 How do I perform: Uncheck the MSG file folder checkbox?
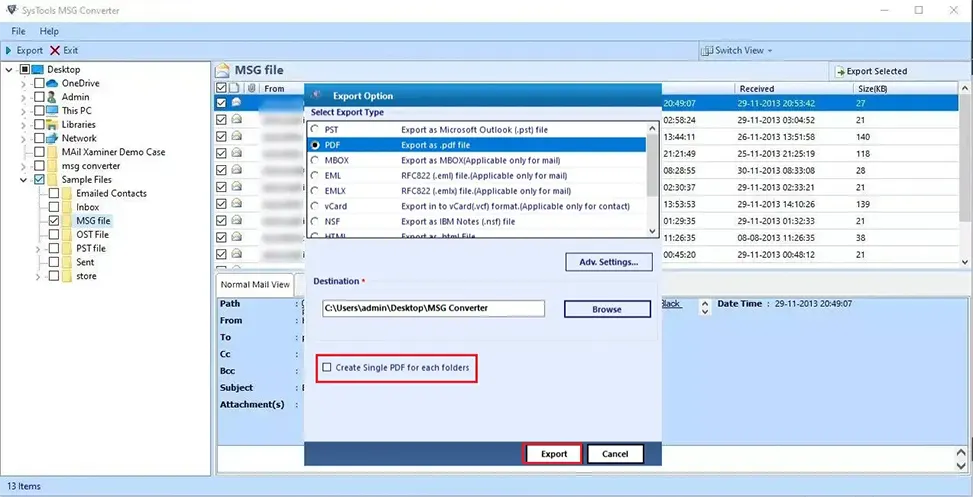[x=53, y=221]
